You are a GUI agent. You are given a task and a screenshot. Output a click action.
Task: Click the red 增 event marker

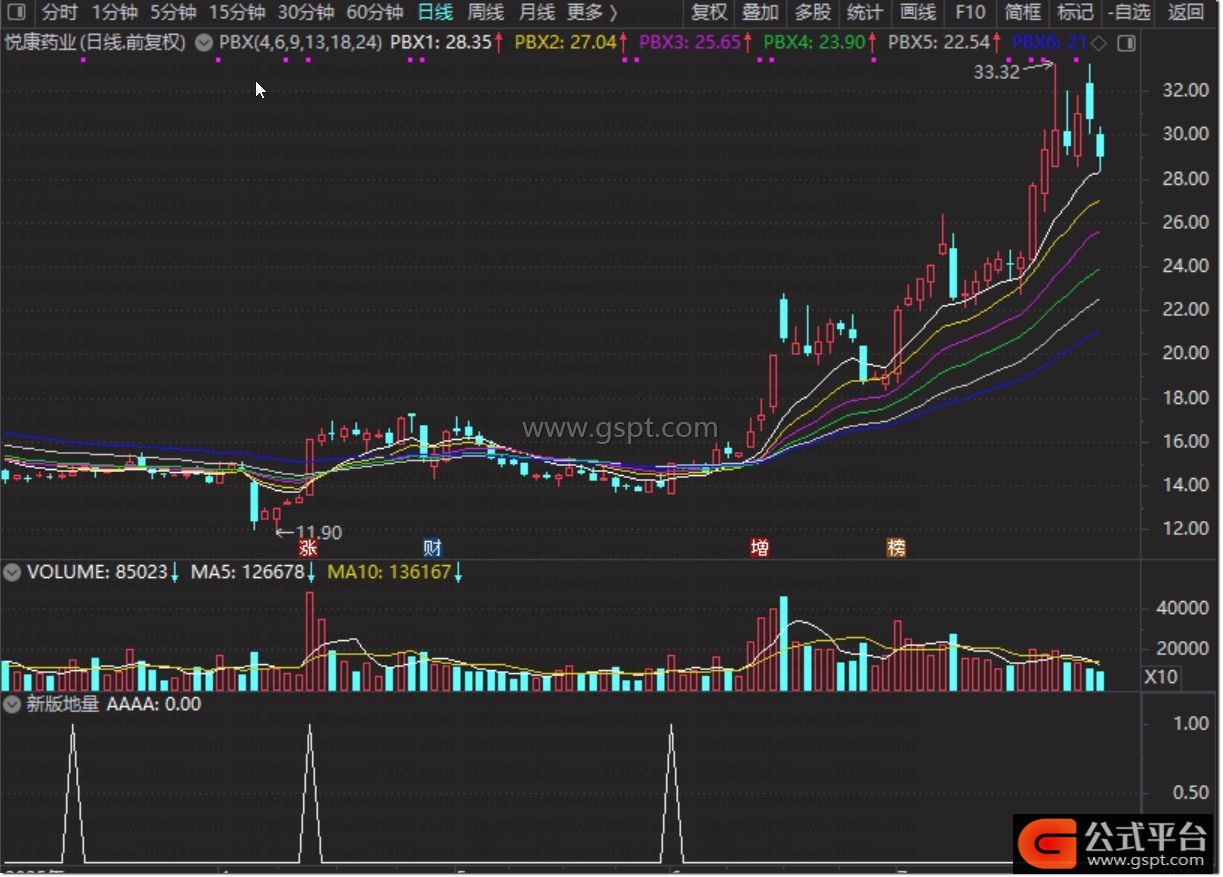pyautogui.click(x=760, y=548)
